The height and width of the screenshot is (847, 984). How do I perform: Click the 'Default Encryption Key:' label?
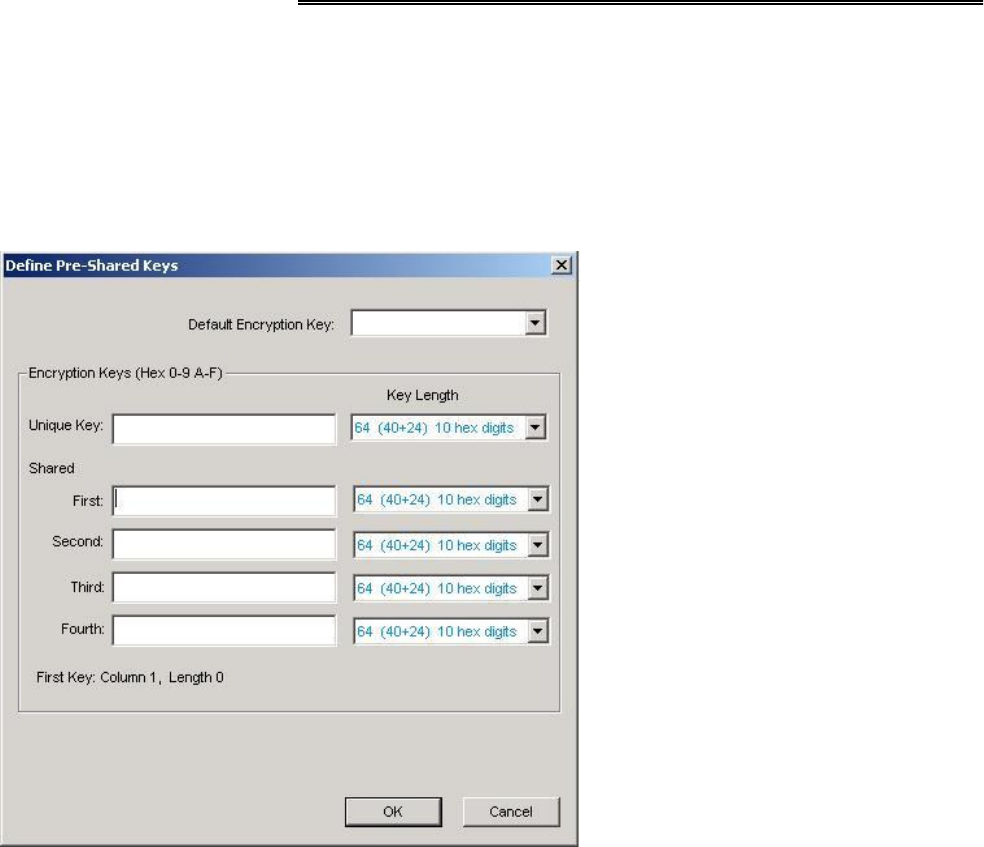[261, 324]
